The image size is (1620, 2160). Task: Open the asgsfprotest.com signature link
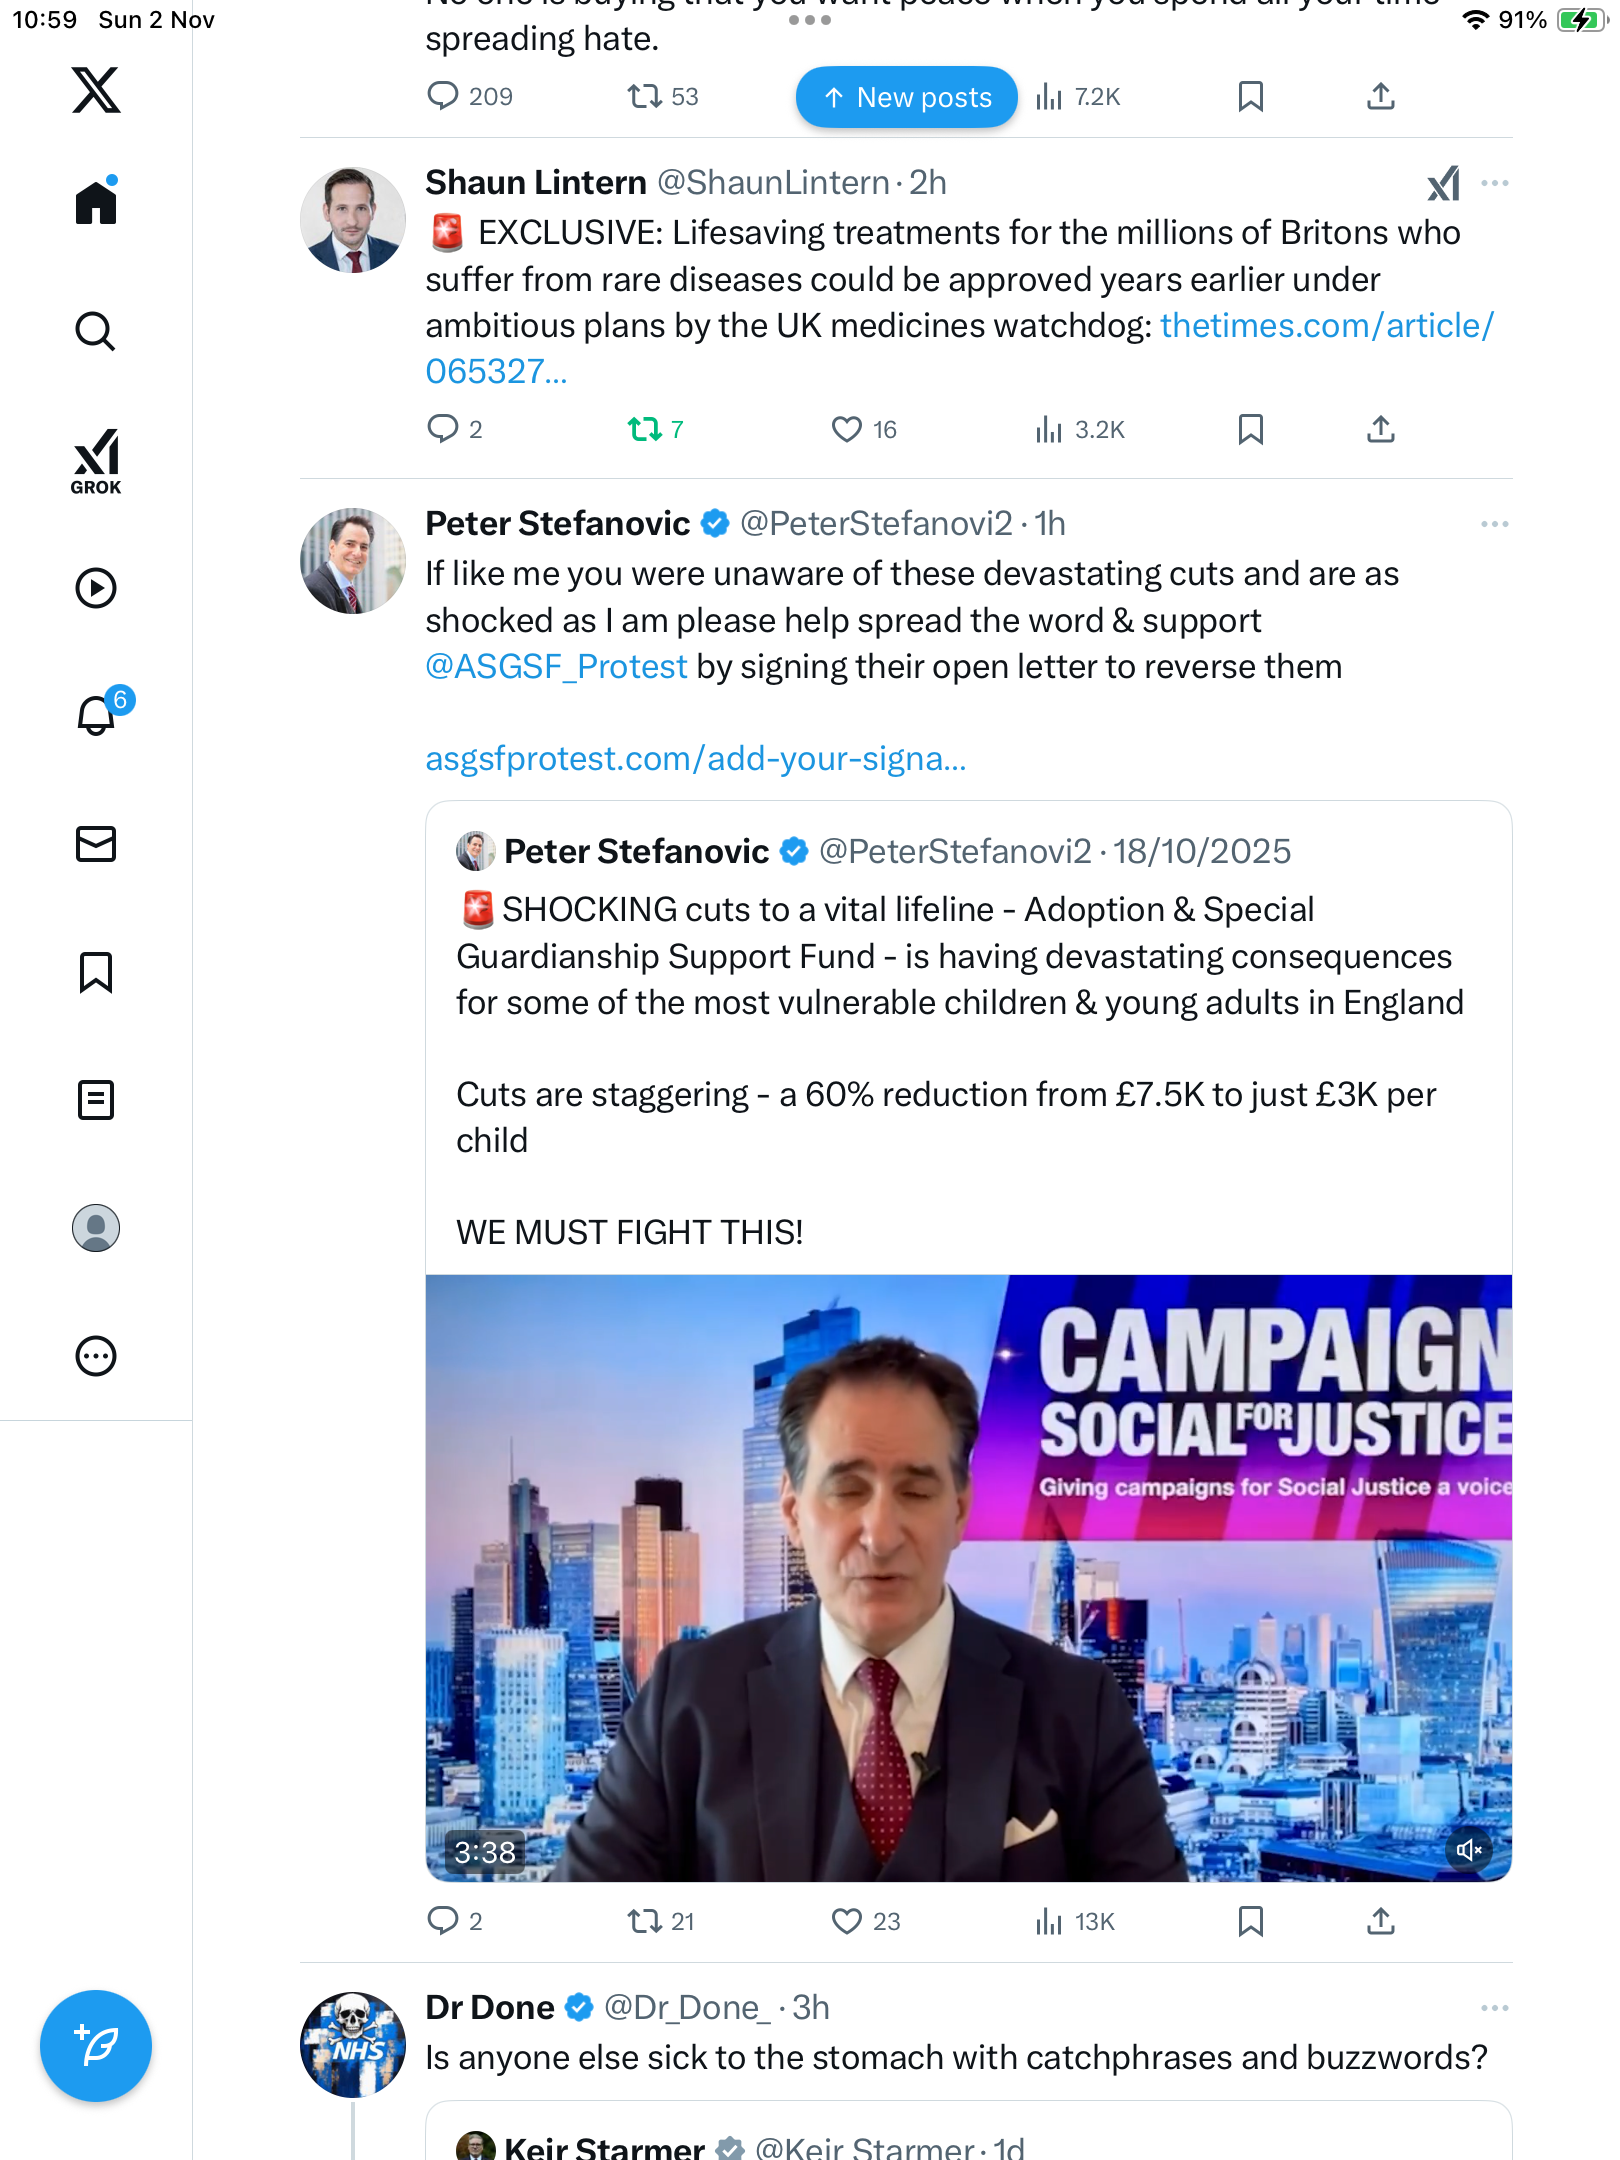tap(696, 759)
